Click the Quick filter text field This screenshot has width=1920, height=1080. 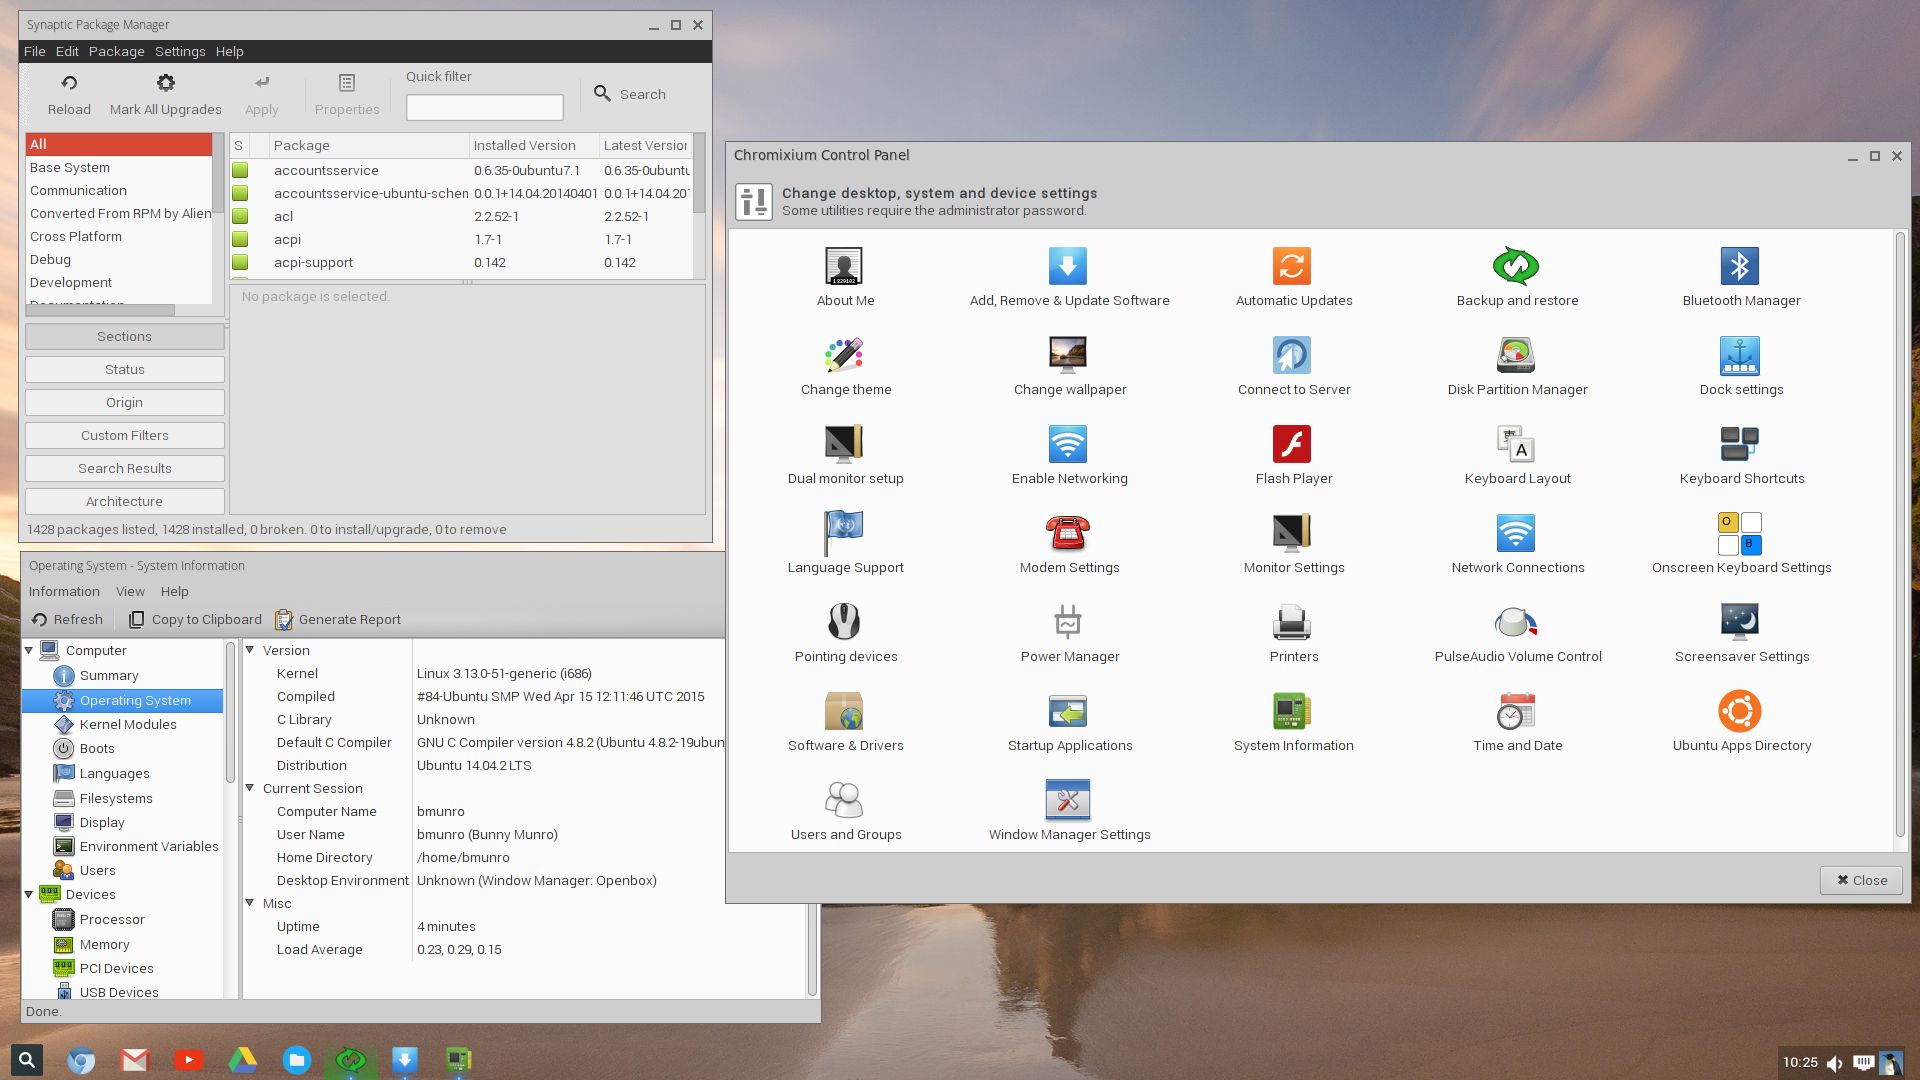click(x=484, y=107)
